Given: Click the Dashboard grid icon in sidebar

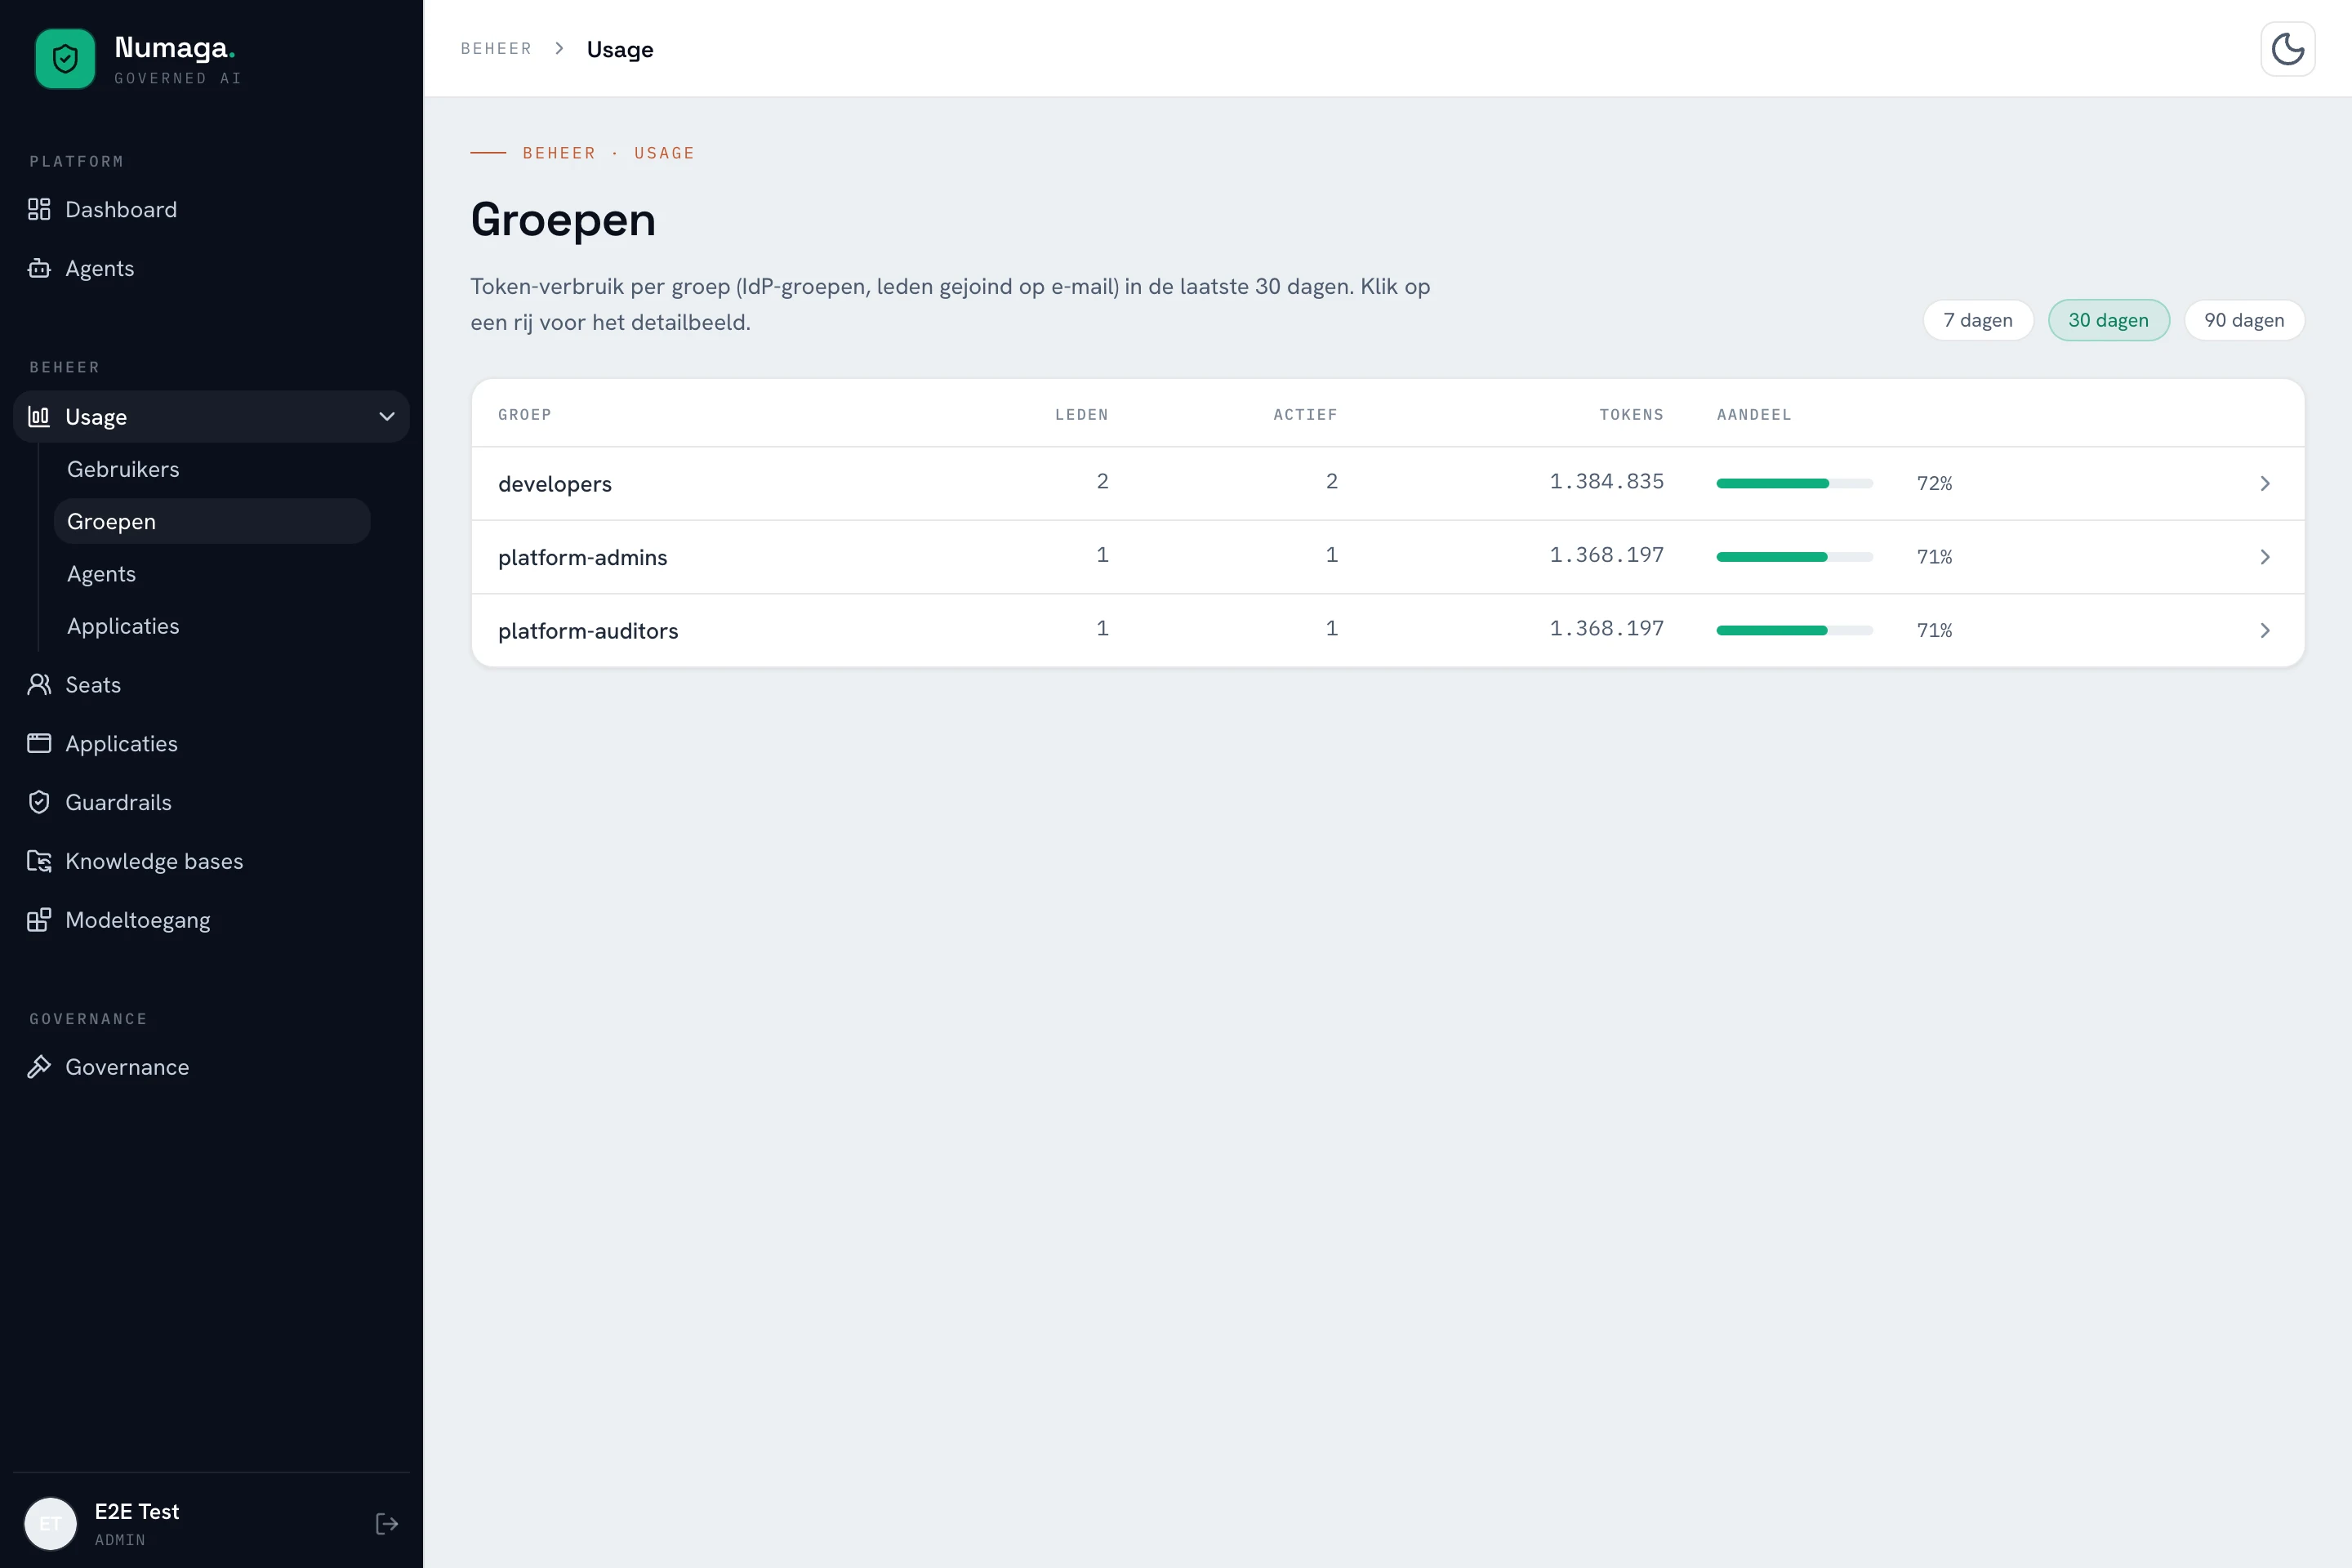Looking at the screenshot, I should [x=39, y=209].
